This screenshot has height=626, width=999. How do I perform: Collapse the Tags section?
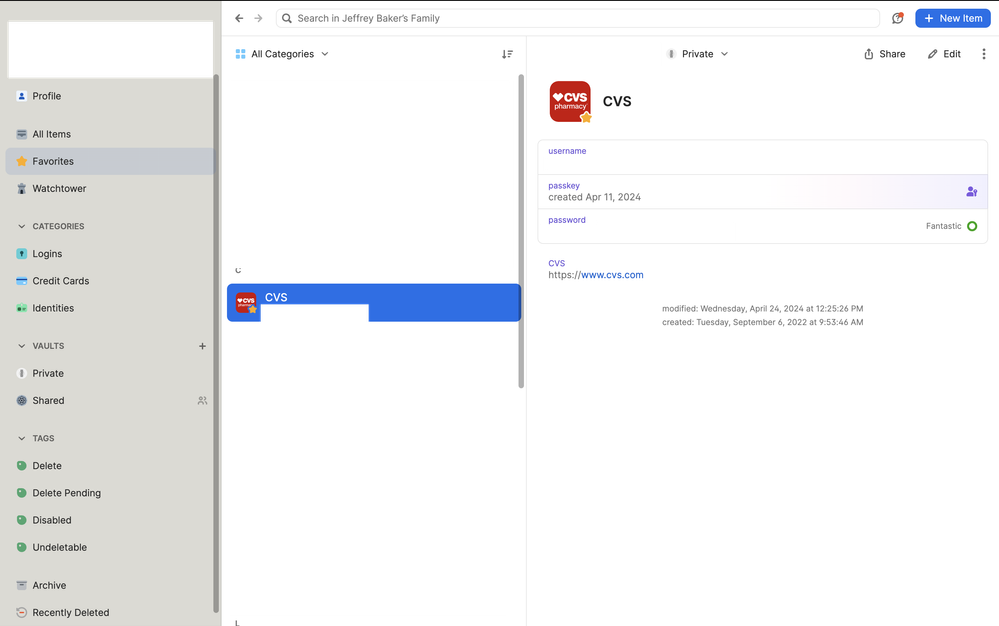(x=22, y=439)
